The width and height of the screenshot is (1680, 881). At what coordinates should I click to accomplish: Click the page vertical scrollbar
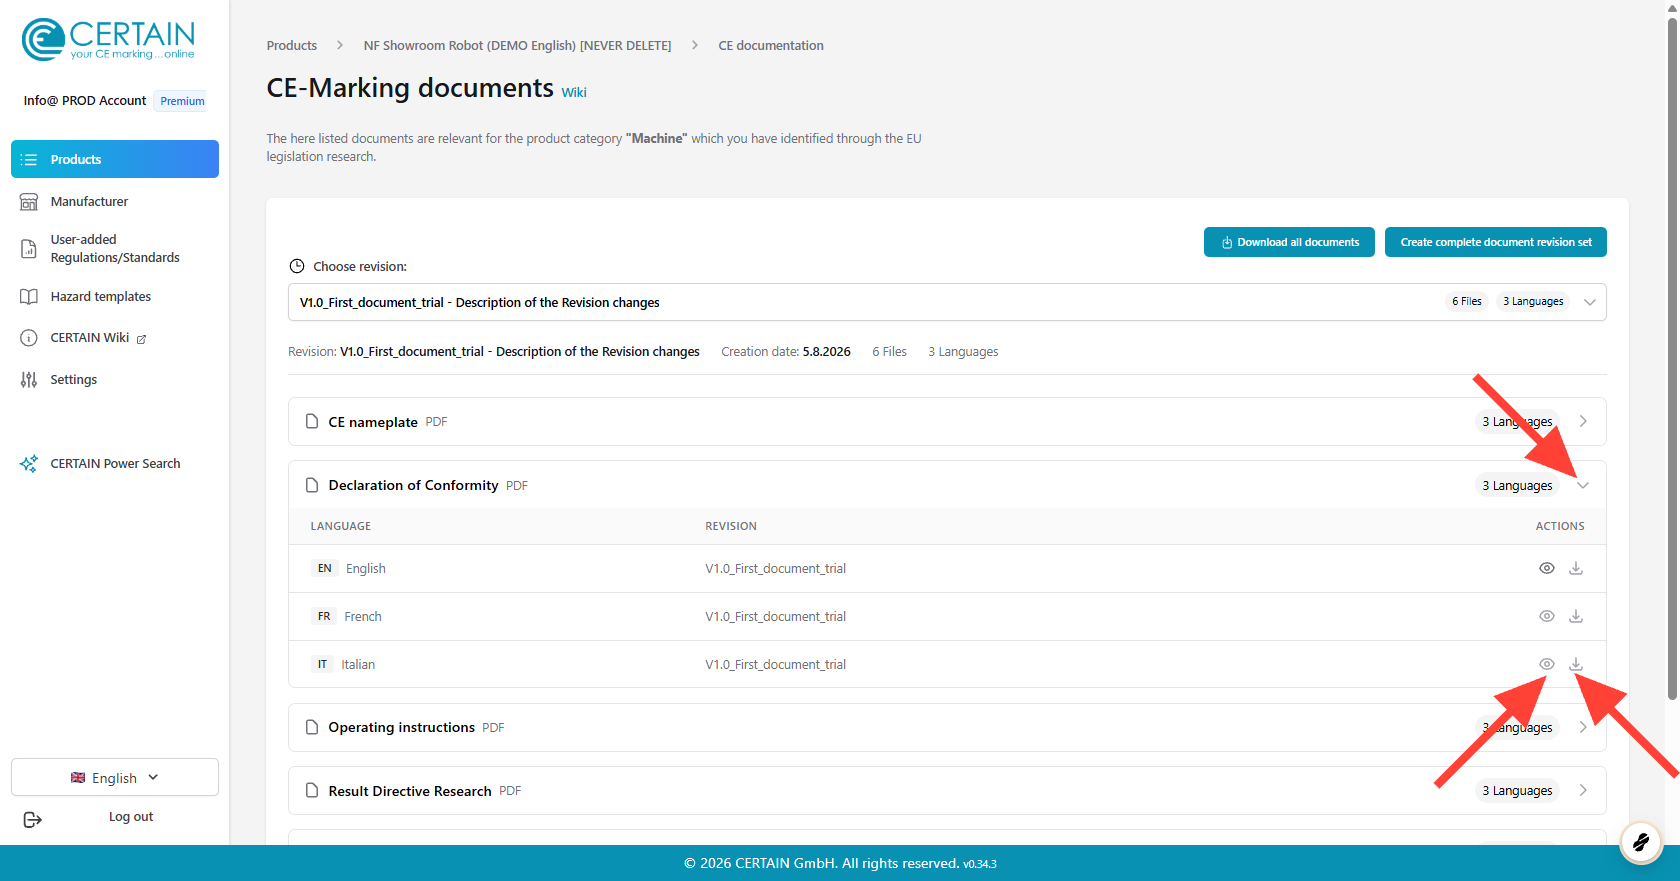(1673, 360)
